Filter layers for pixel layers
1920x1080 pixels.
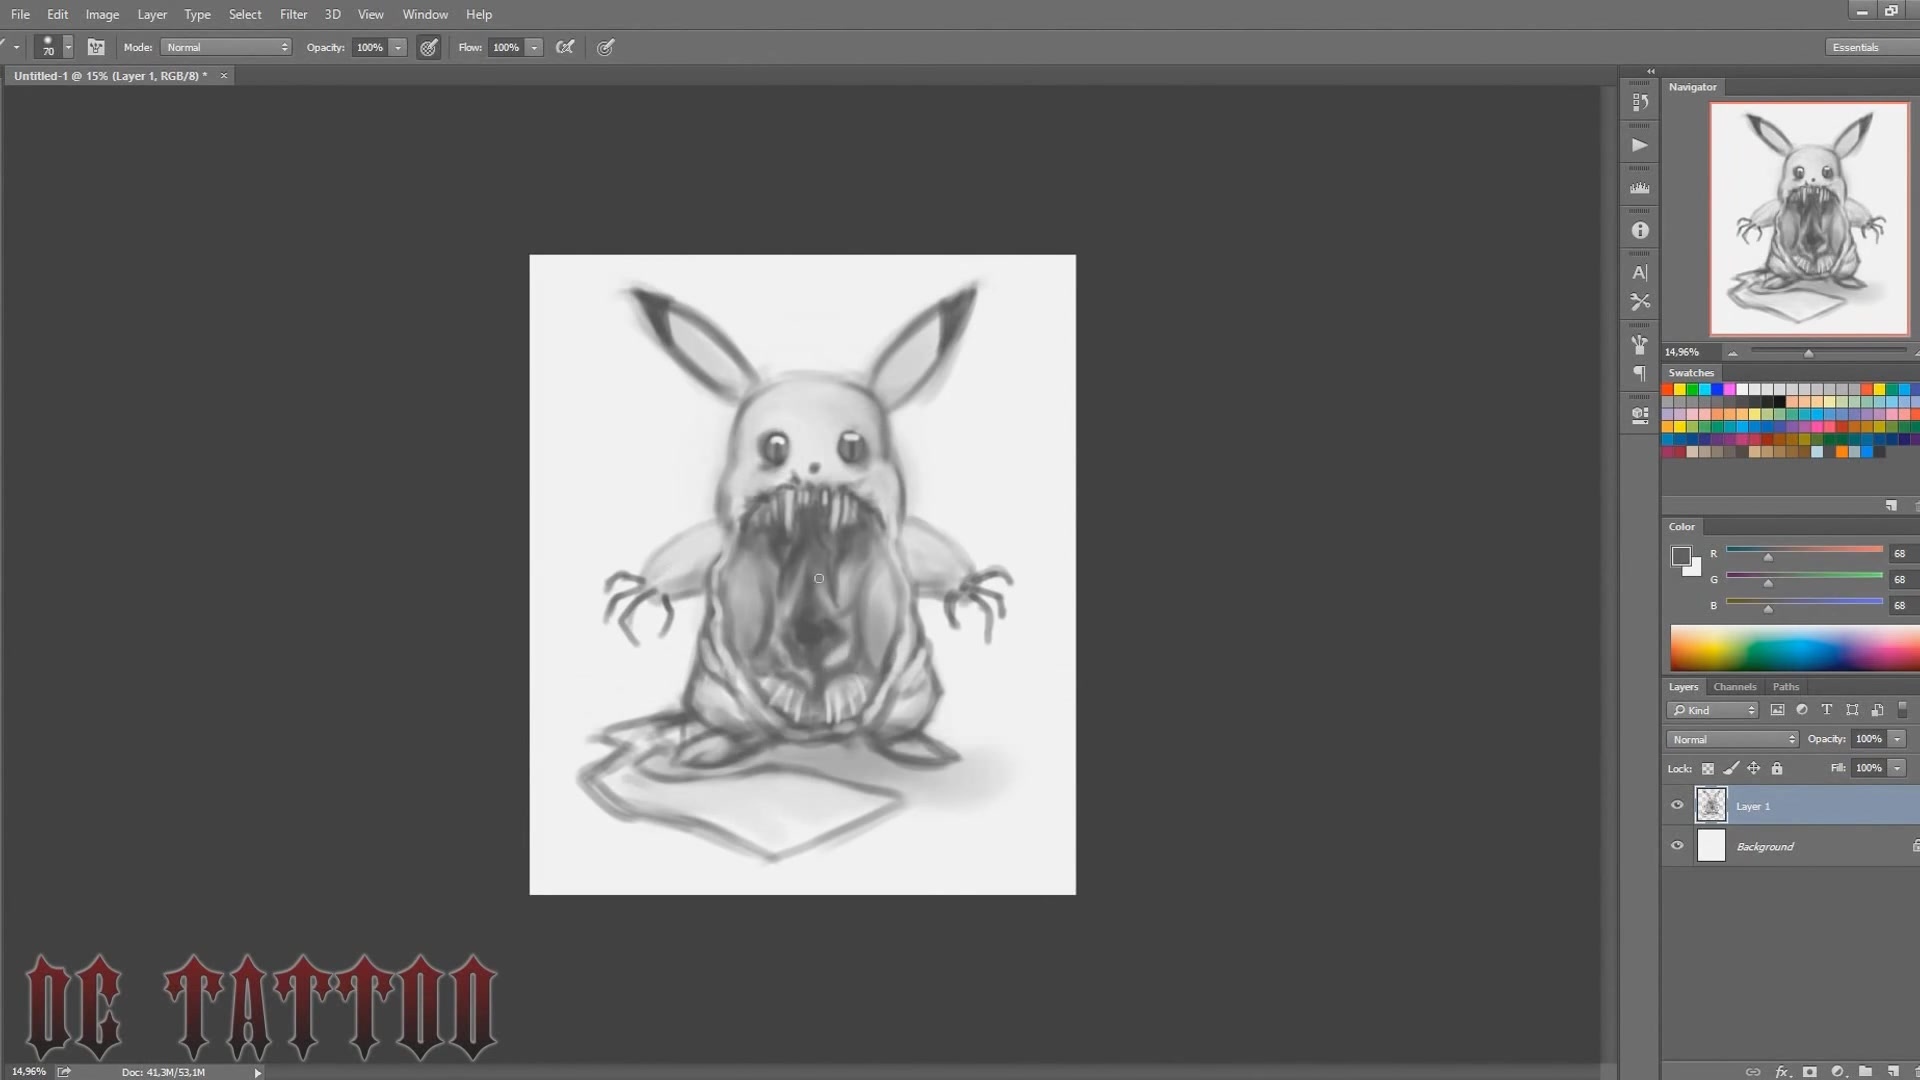point(1777,710)
